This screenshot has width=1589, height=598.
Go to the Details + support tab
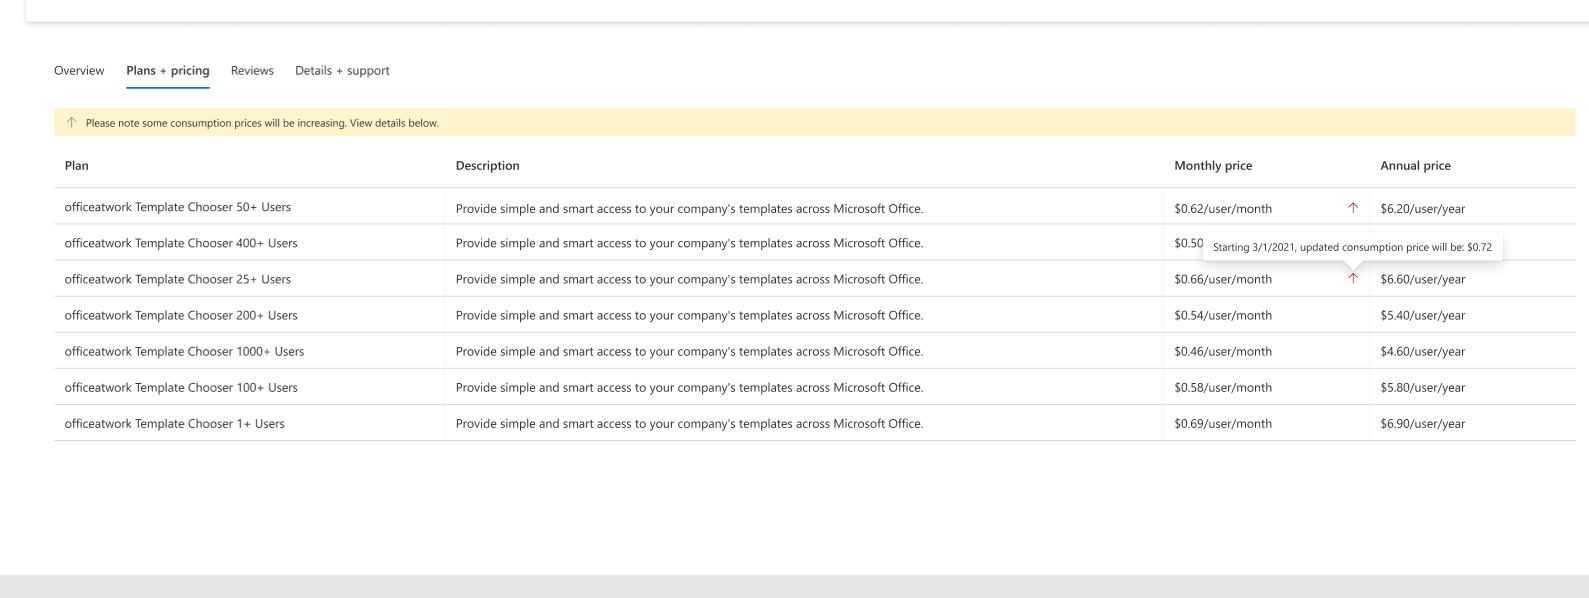(x=342, y=71)
